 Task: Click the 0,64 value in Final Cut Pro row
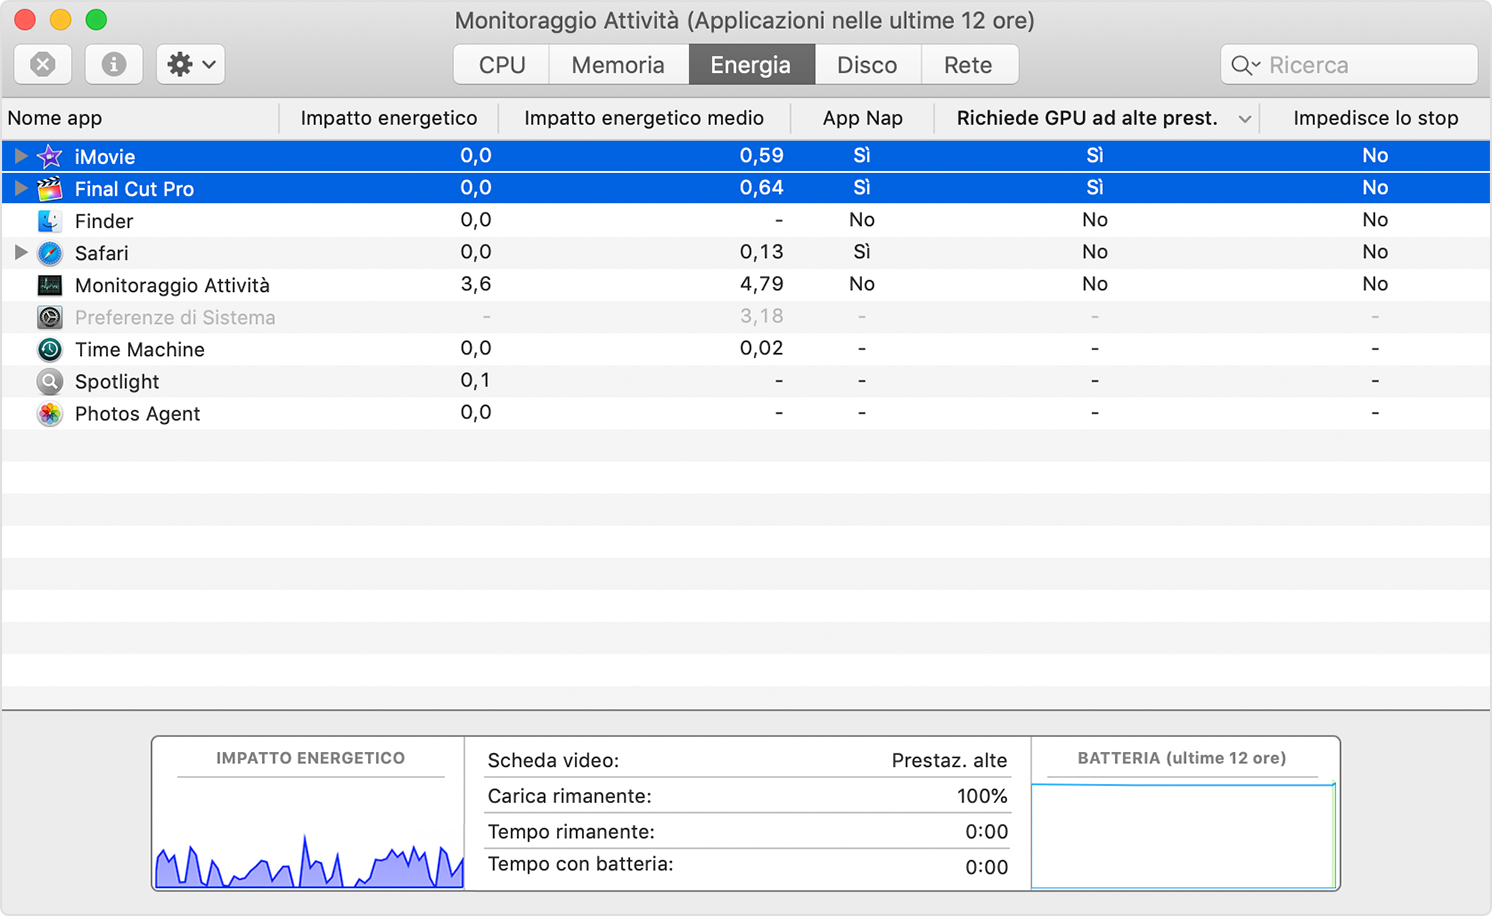coord(761,188)
